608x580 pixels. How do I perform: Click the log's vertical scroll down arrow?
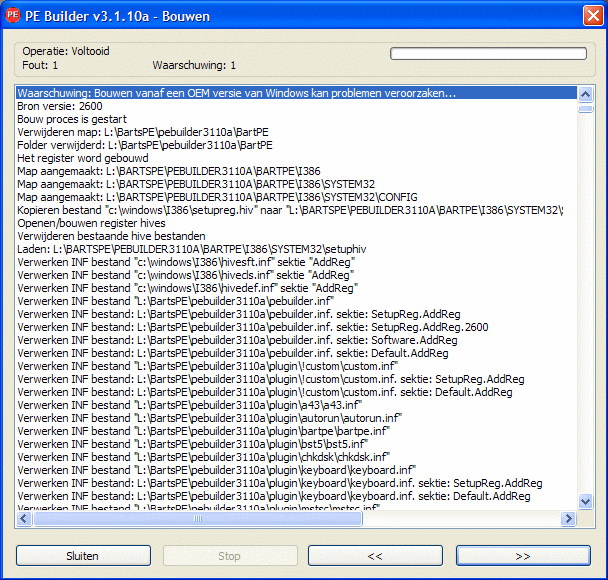coord(585,501)
